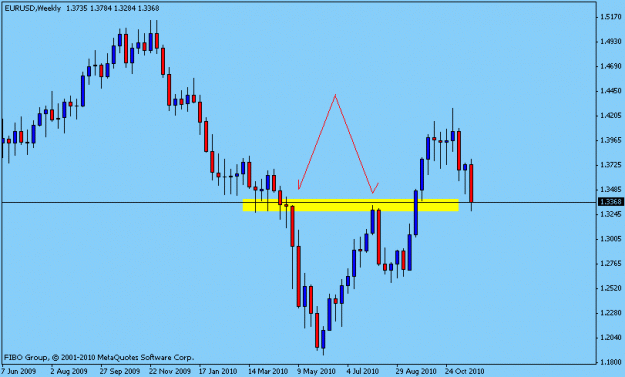Click the 1.4690 price scale value
This screenshot has height=377, width=625.
[x=611, y=66]
